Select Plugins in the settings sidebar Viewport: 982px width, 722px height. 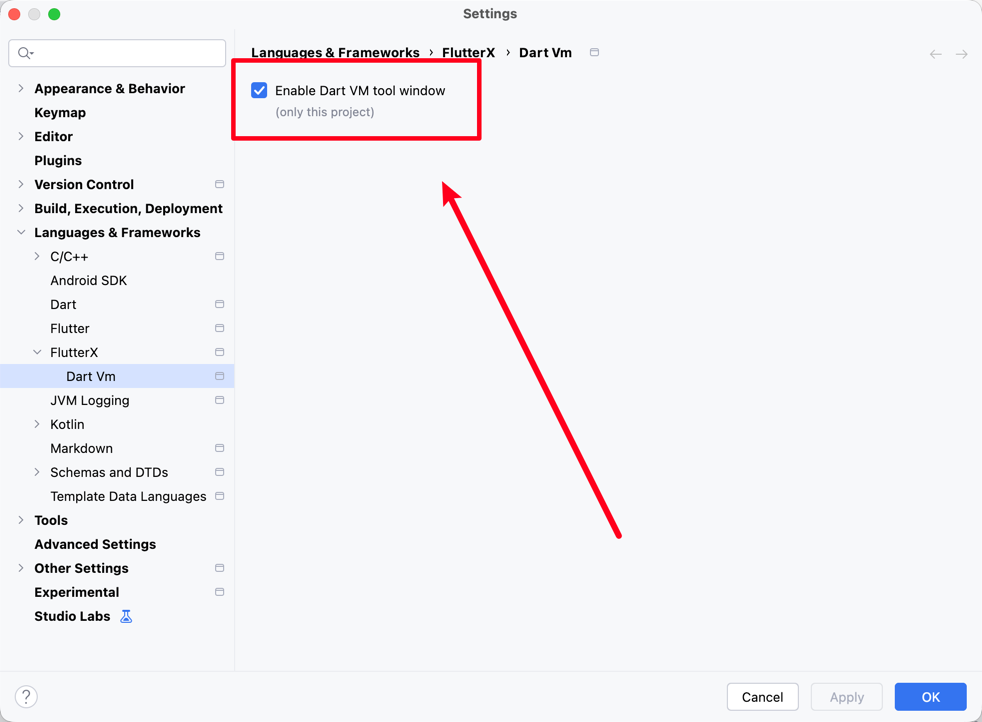(58, 161)
